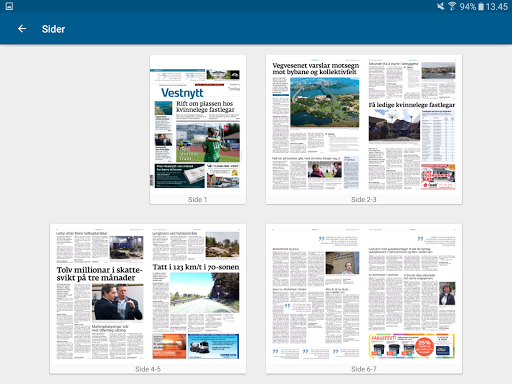
Task: Click headline 'Vegvesenet varslar motsegn mot bybane'
Action: tap(316, 68)
